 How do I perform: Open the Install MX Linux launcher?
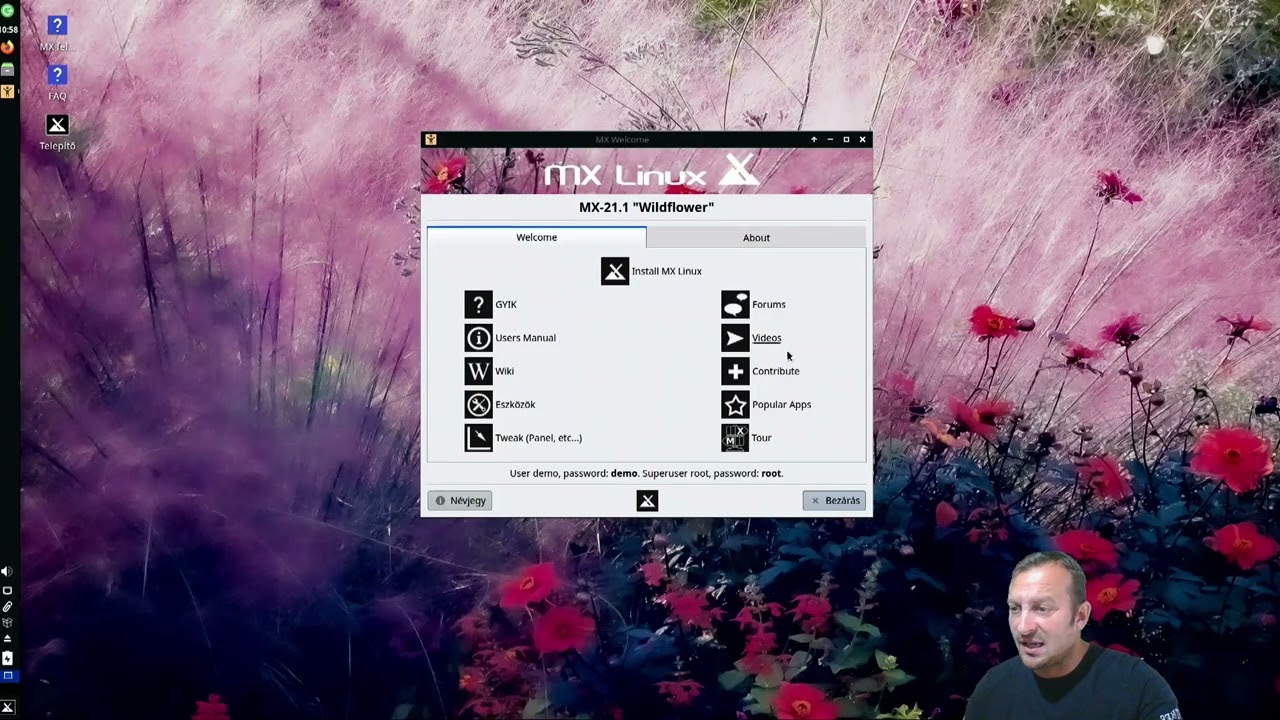click(615, 271)
